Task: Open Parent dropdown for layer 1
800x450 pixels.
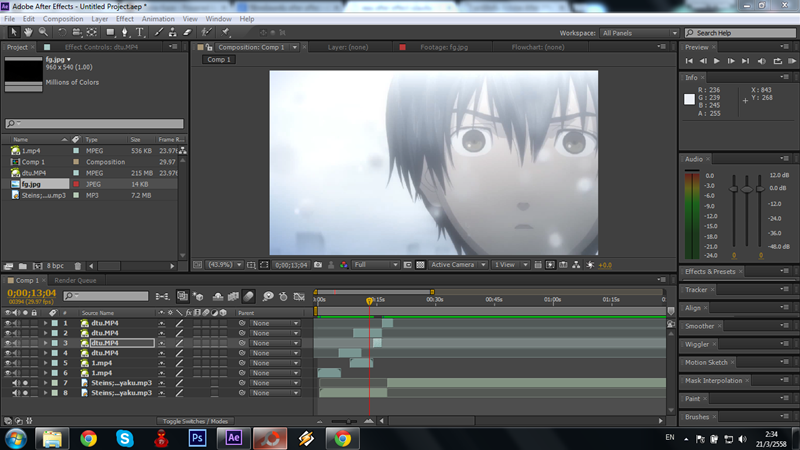Action: click(x=274, y=323)
